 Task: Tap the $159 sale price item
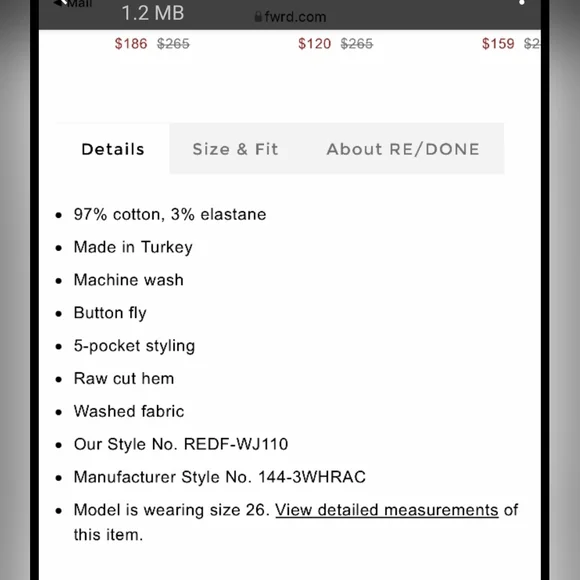(498, 44)
